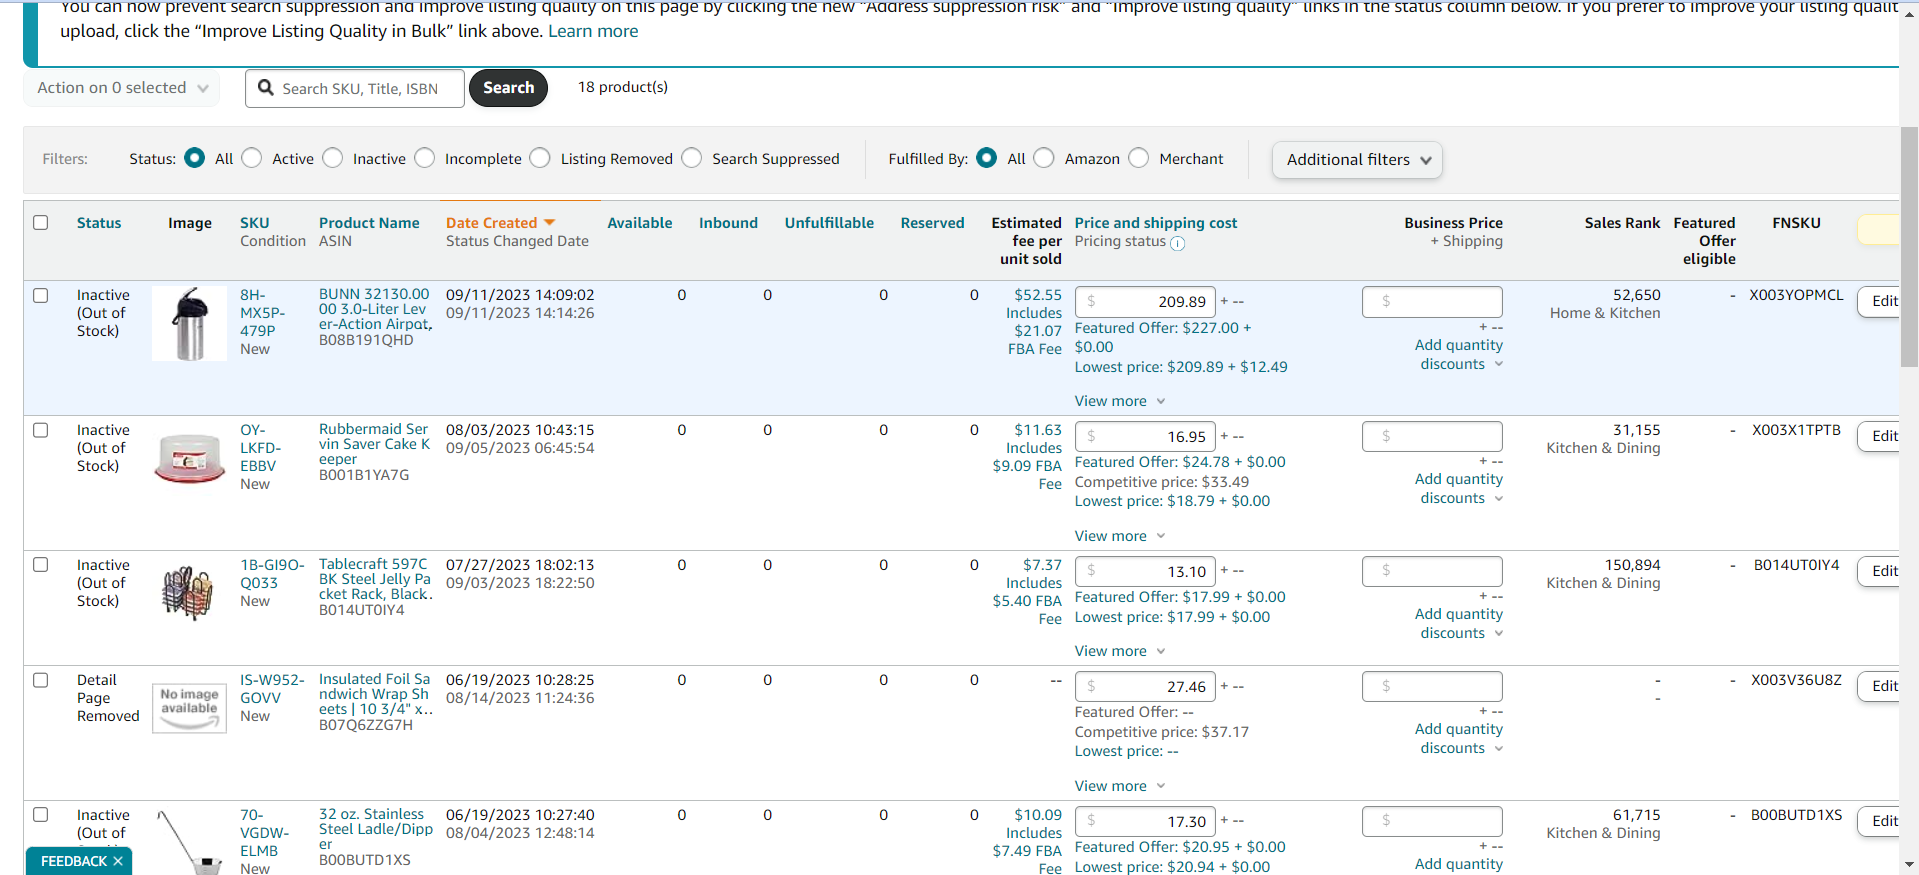Sort by the Status column header
Image resolution: width=1919 pixels, height=875 pixels.
99,223
